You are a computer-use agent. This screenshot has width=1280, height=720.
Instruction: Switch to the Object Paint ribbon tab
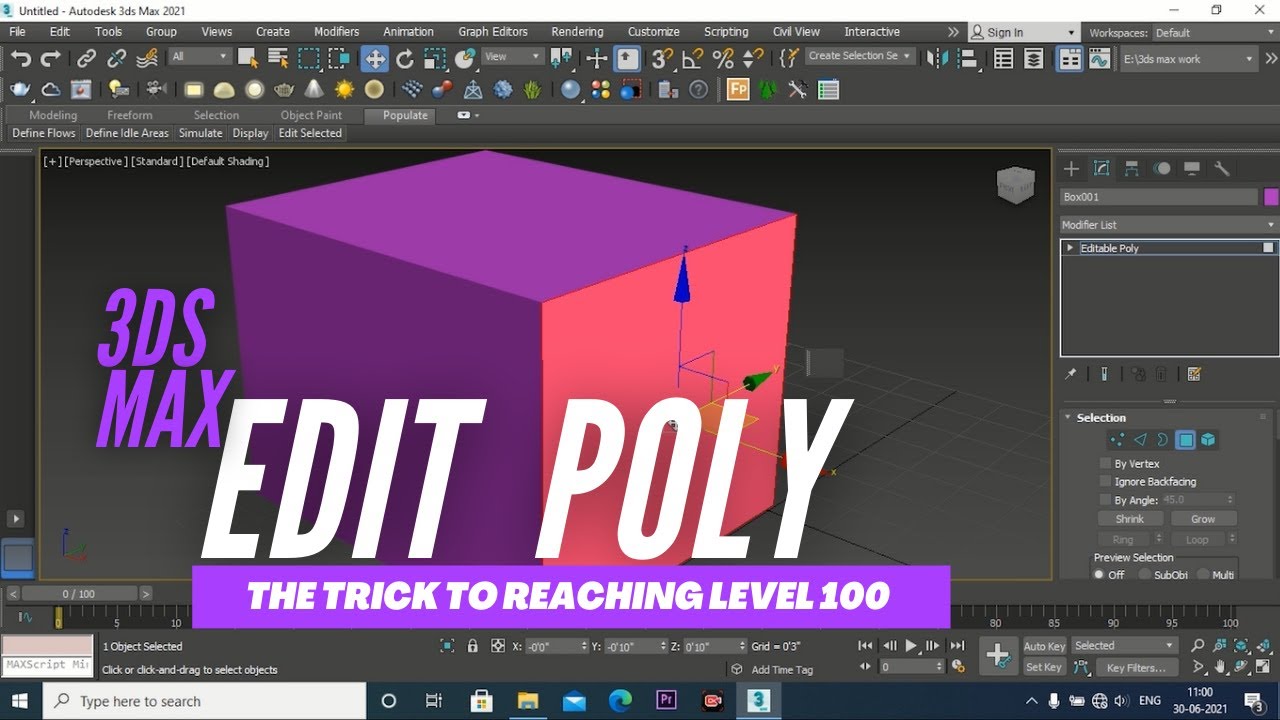point(311,115)
